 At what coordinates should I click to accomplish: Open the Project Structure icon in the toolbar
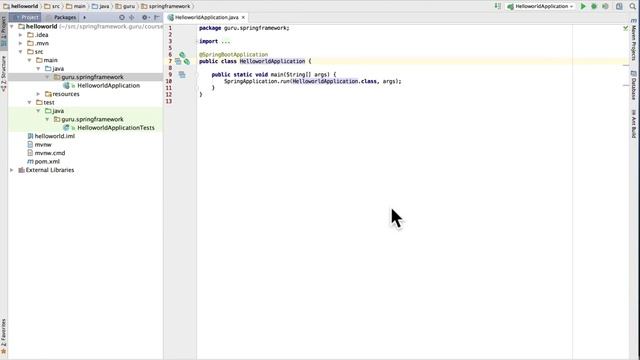619,6
